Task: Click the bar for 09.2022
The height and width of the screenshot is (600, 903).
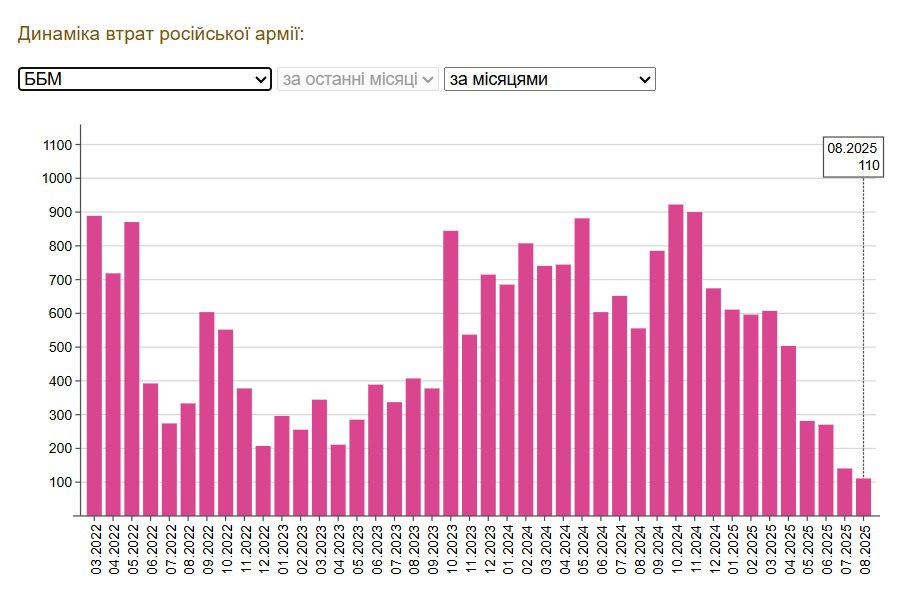Action: click(207, 414)
